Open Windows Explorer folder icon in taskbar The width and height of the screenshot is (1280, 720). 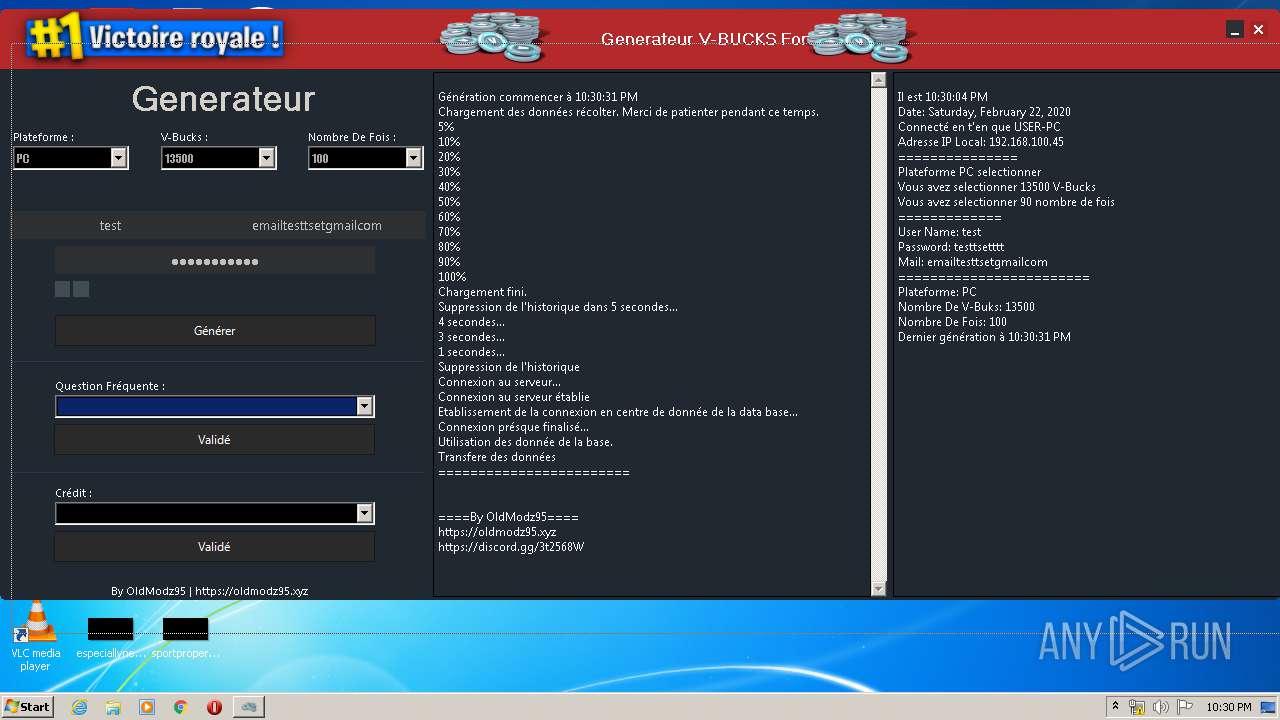tap(113, 707)
